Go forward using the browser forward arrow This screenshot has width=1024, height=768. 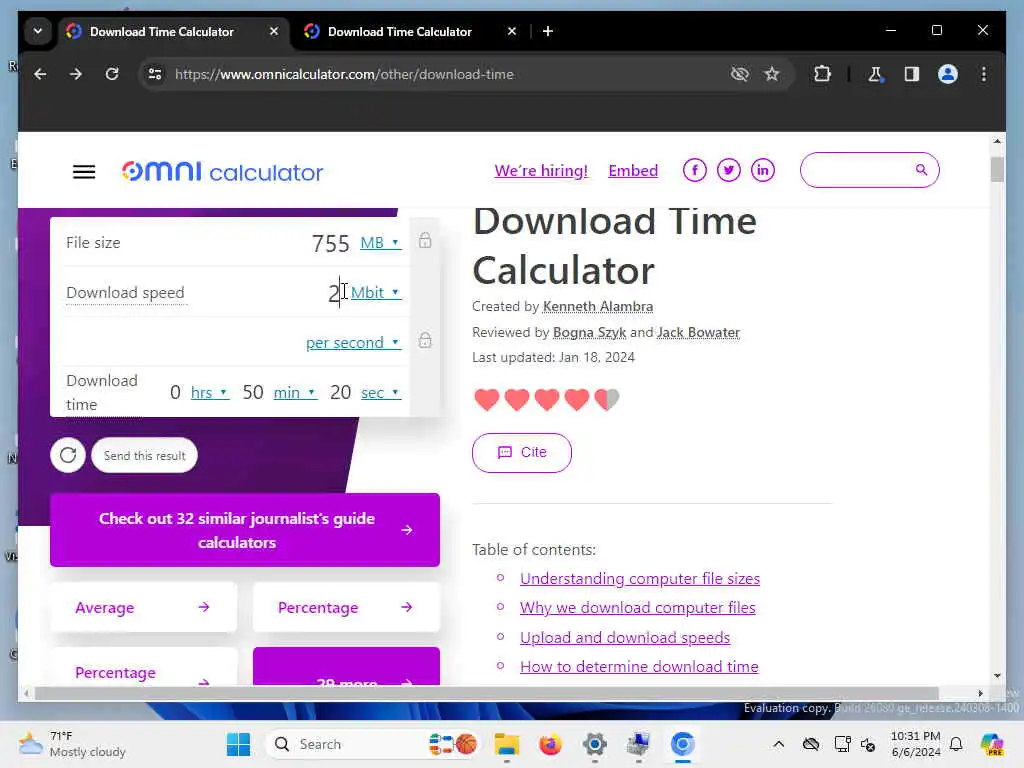tap(76, 74)
